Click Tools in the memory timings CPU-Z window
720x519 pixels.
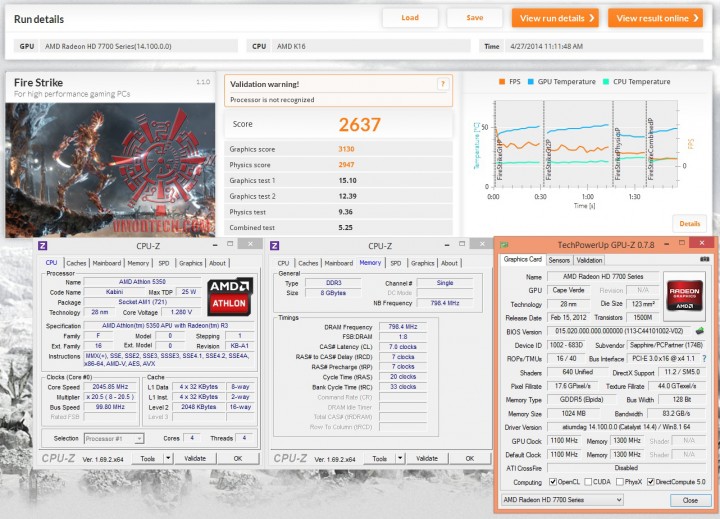380,458
